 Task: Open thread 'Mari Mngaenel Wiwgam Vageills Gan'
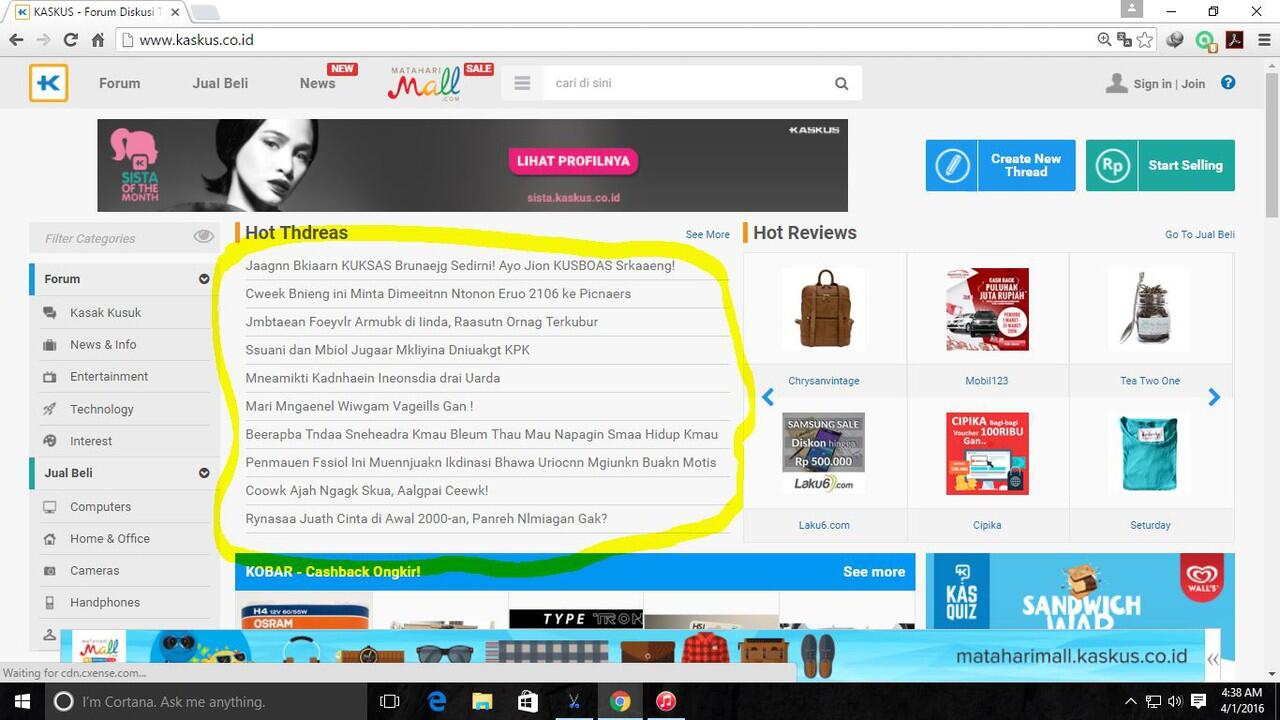tap(359, 406)
